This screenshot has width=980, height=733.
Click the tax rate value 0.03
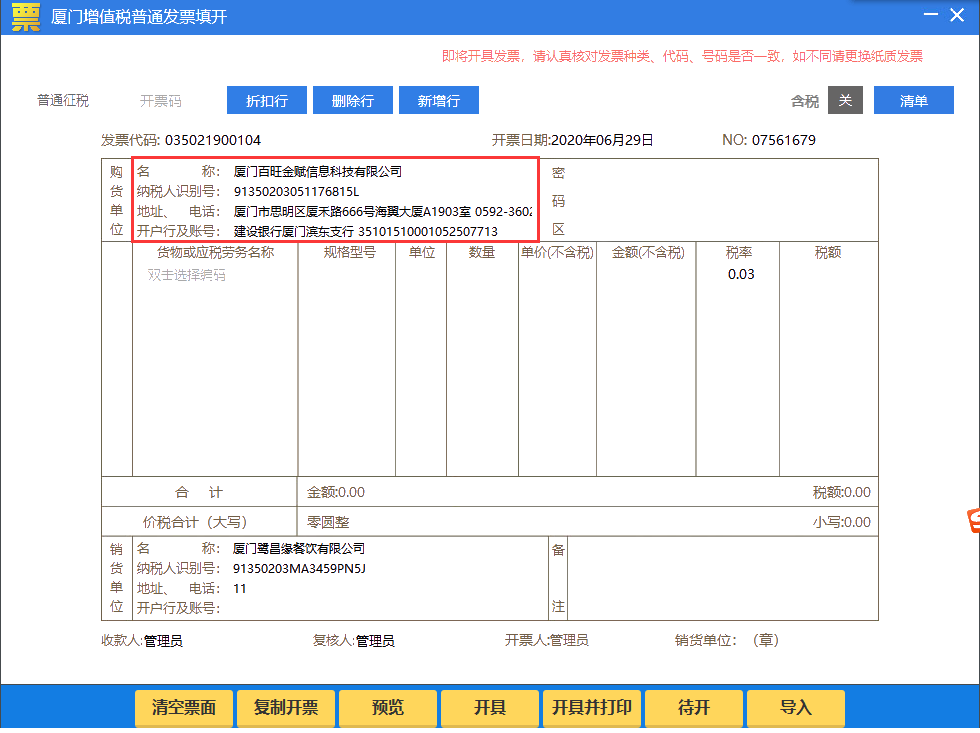(741, 274)
